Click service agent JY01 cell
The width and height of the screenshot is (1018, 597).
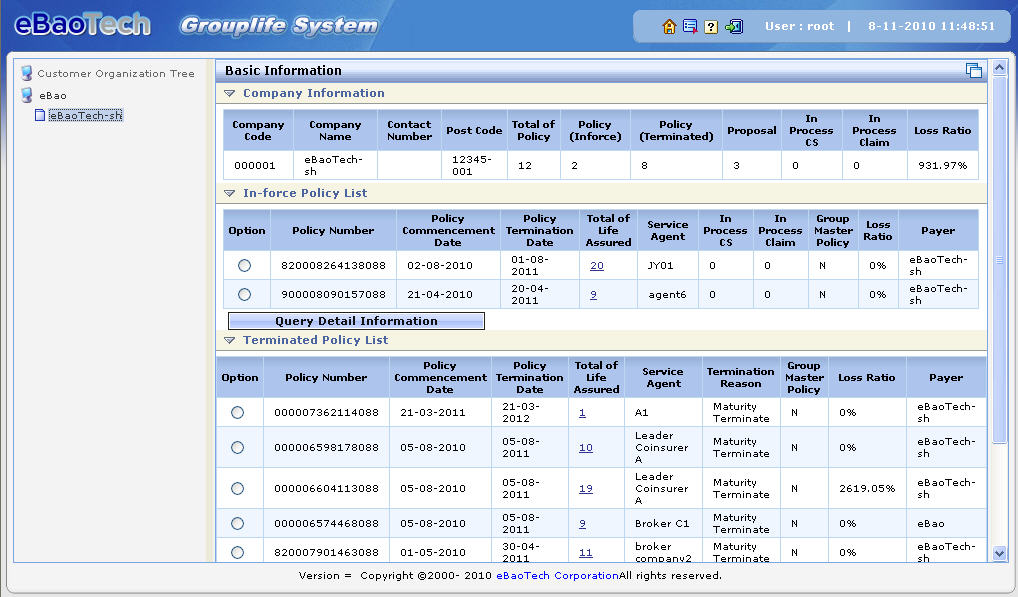click(667, 265)
